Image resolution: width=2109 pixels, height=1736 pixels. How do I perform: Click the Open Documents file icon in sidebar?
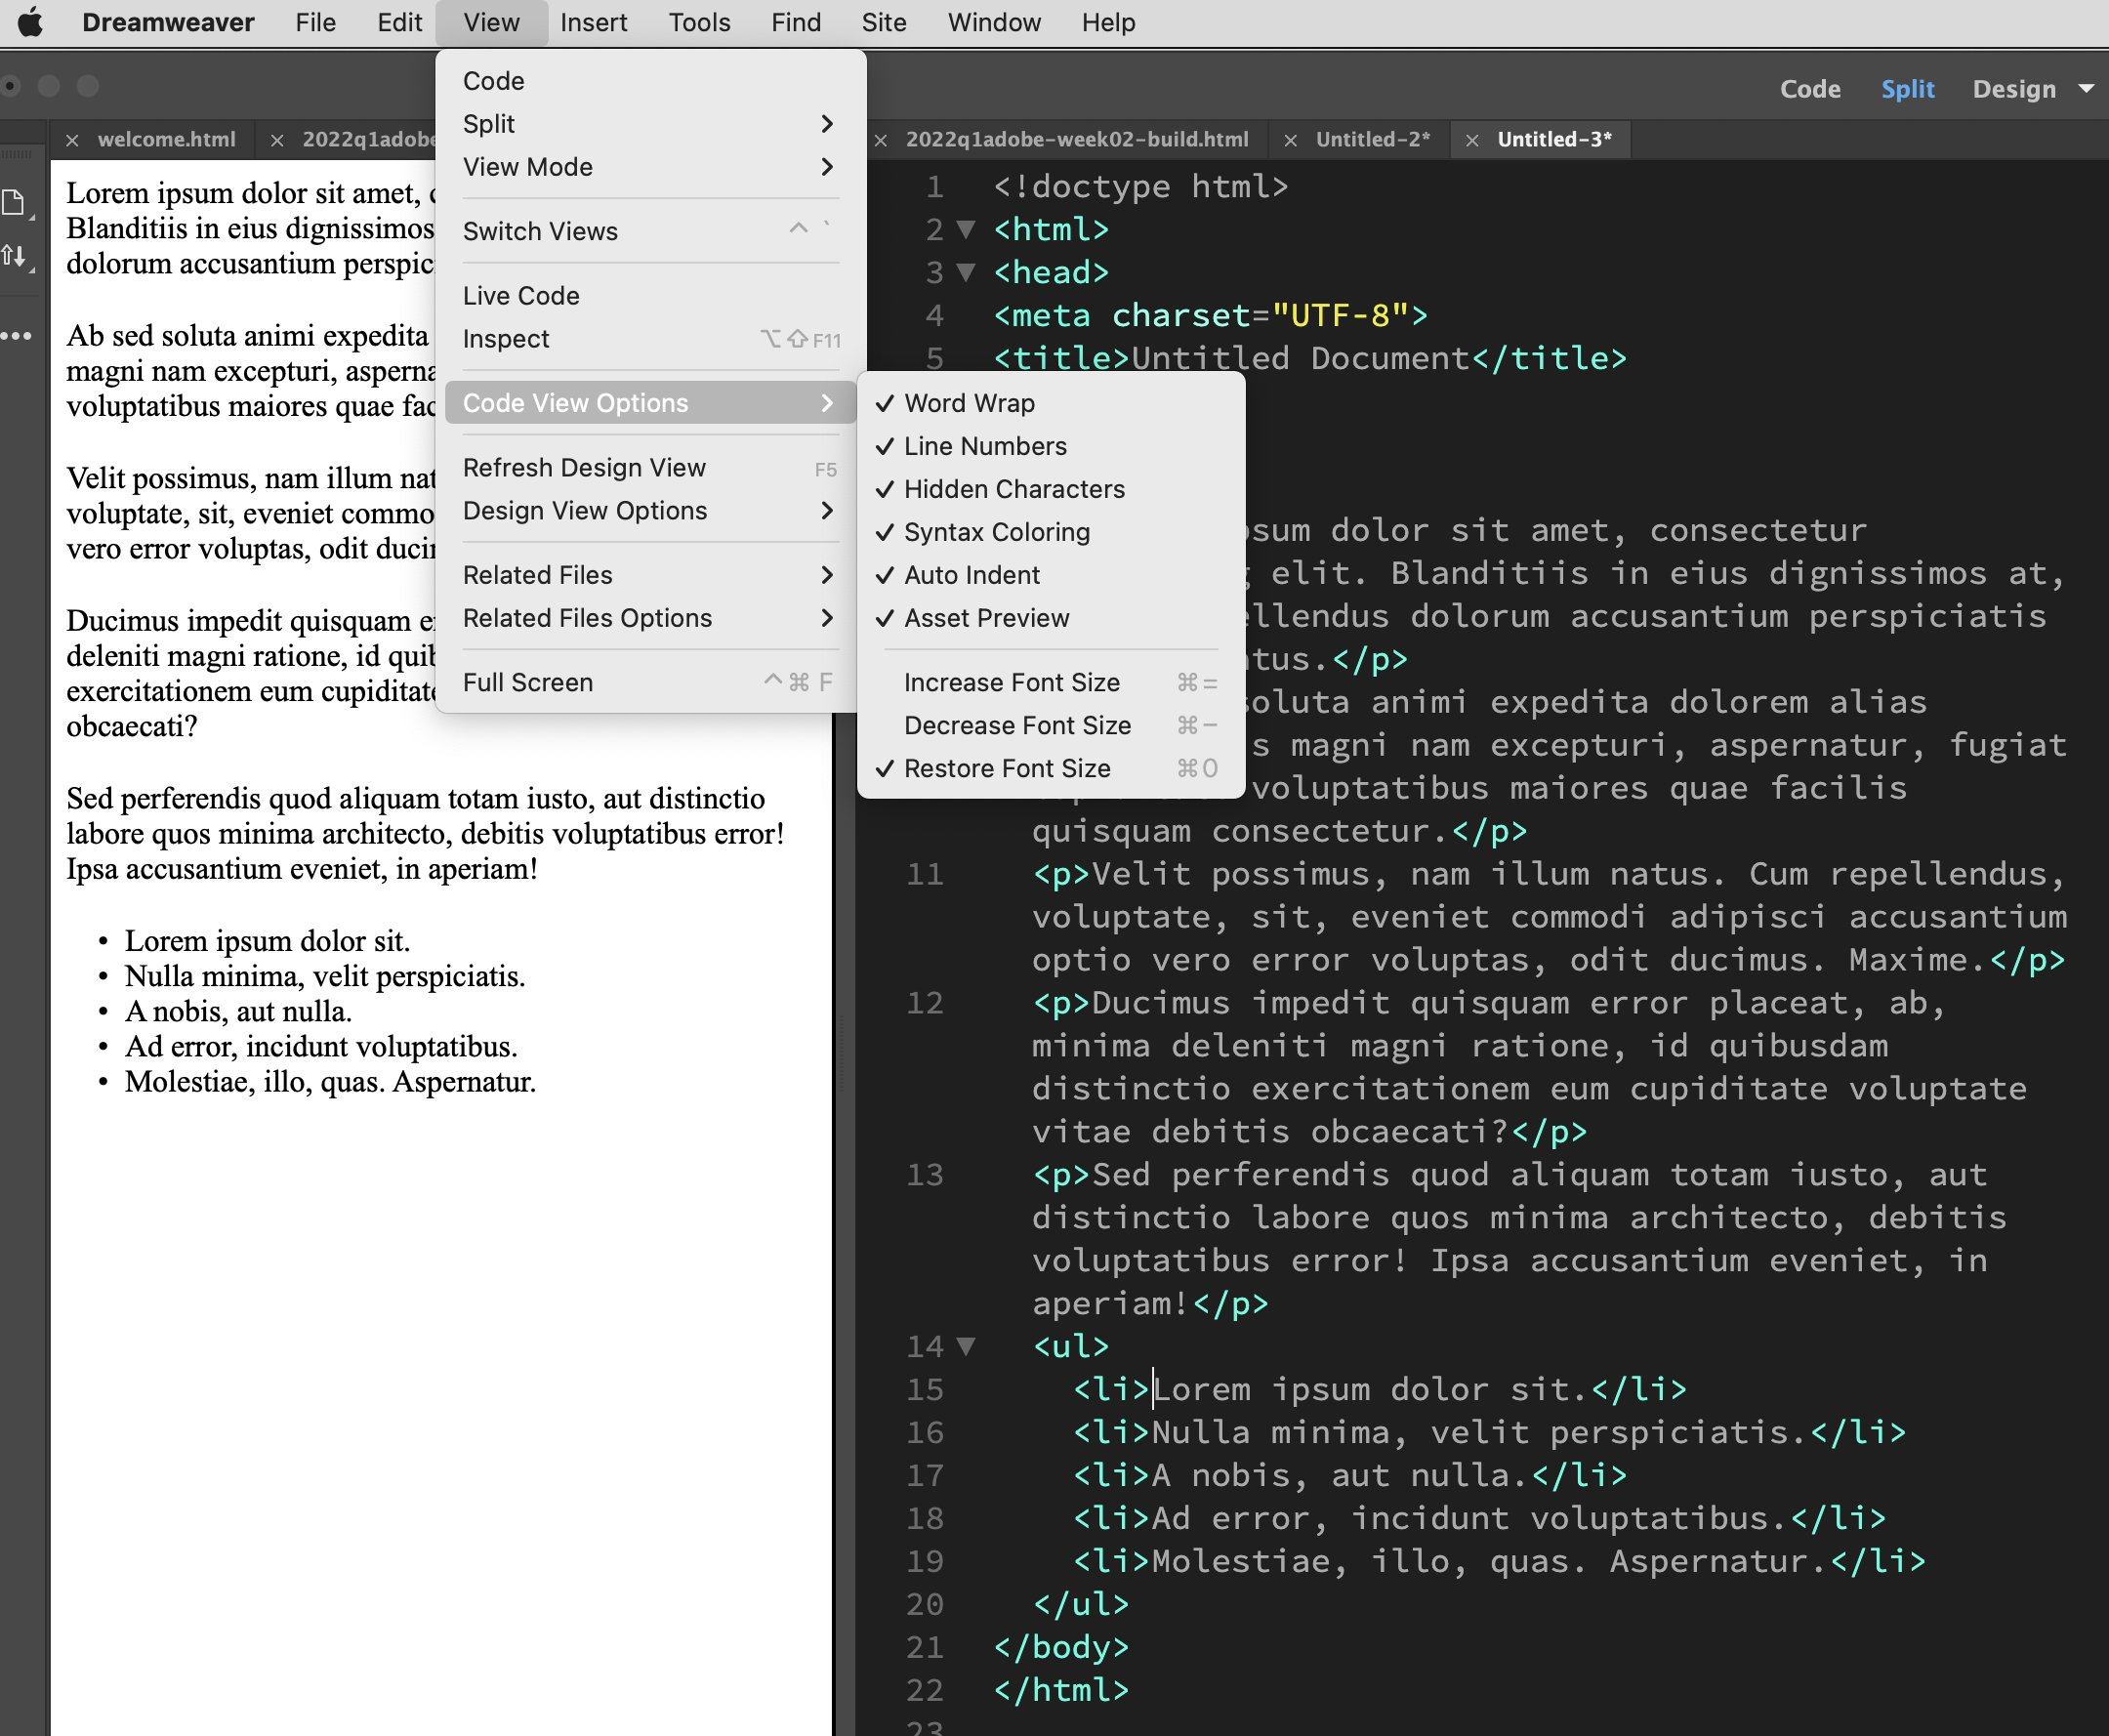click(x=14, y=203)
